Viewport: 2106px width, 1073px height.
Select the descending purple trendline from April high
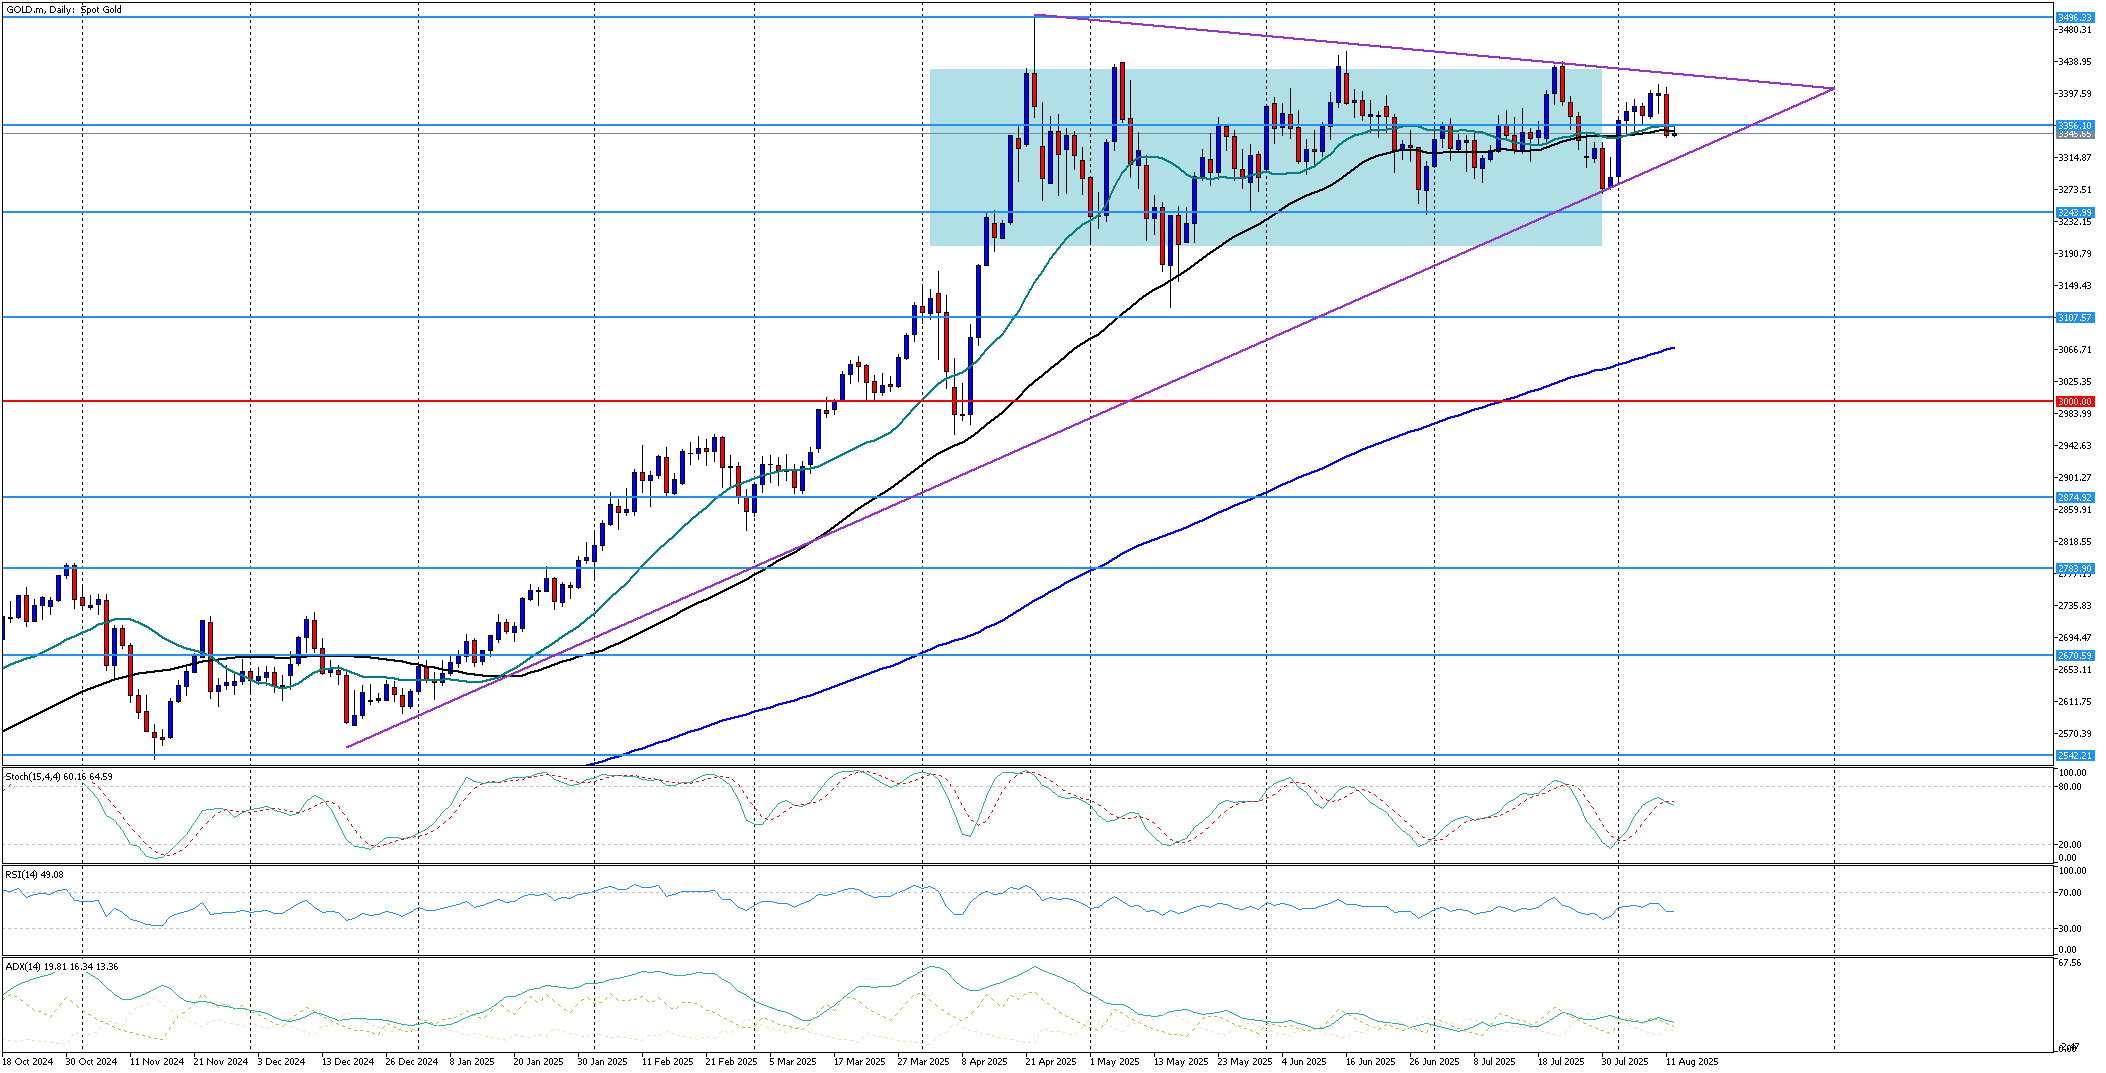[1434, 52]
